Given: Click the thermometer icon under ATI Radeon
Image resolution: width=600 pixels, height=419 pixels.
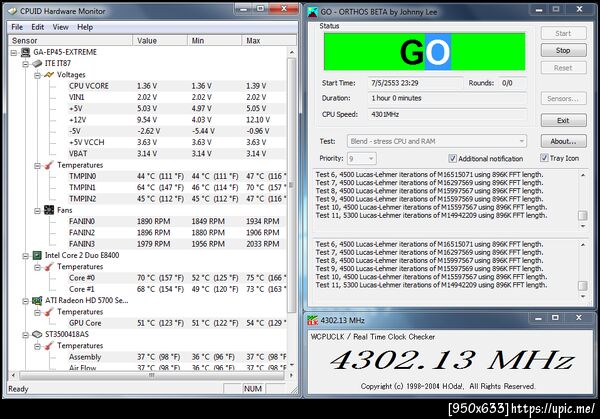Looking at the screenshot, I should pos(49,312).
